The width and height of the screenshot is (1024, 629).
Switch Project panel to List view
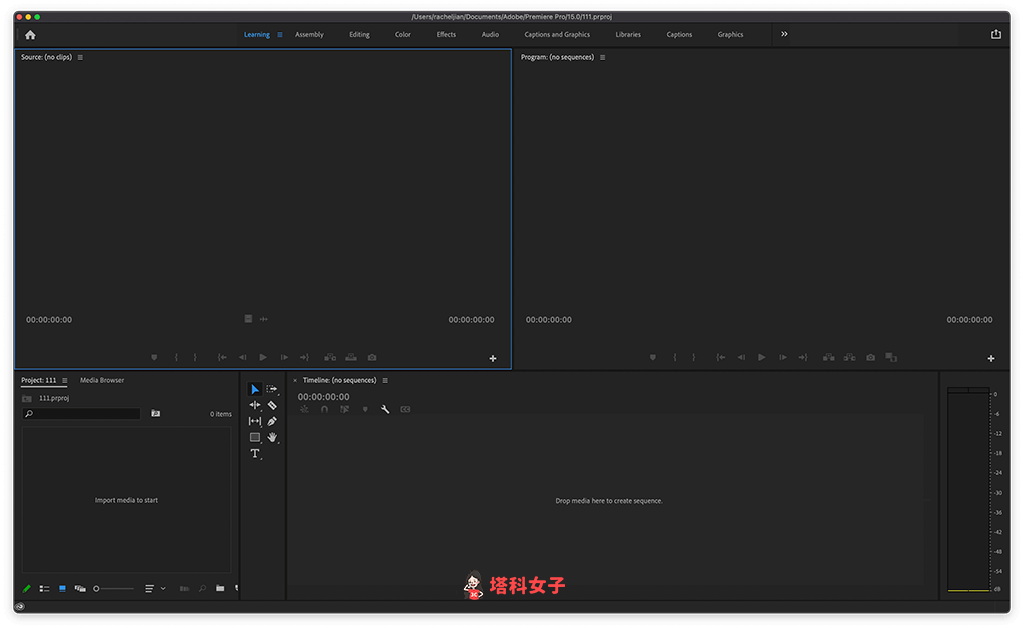click(45, 588)
